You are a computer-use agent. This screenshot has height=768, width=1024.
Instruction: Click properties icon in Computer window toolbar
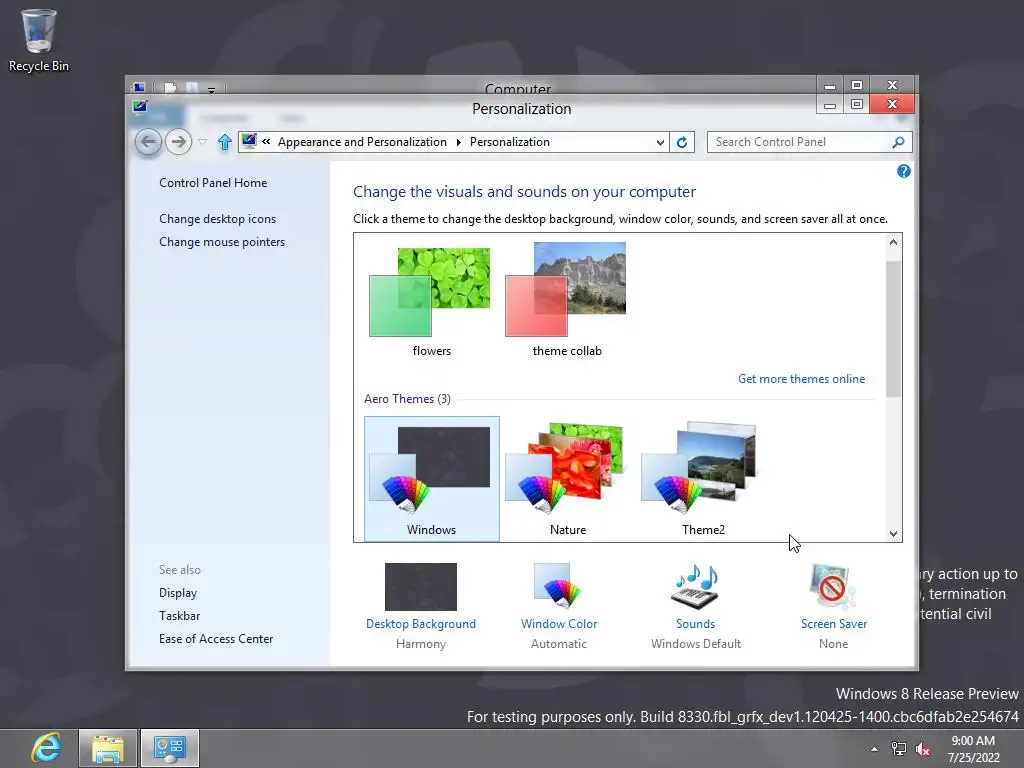tap(170, 88)
